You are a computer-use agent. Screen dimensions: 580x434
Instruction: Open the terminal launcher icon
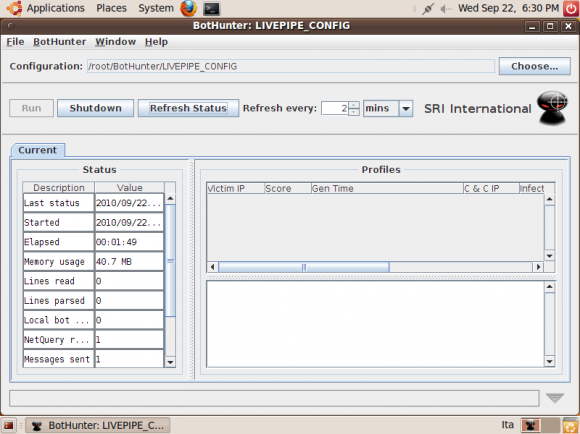tap(212, 9)
